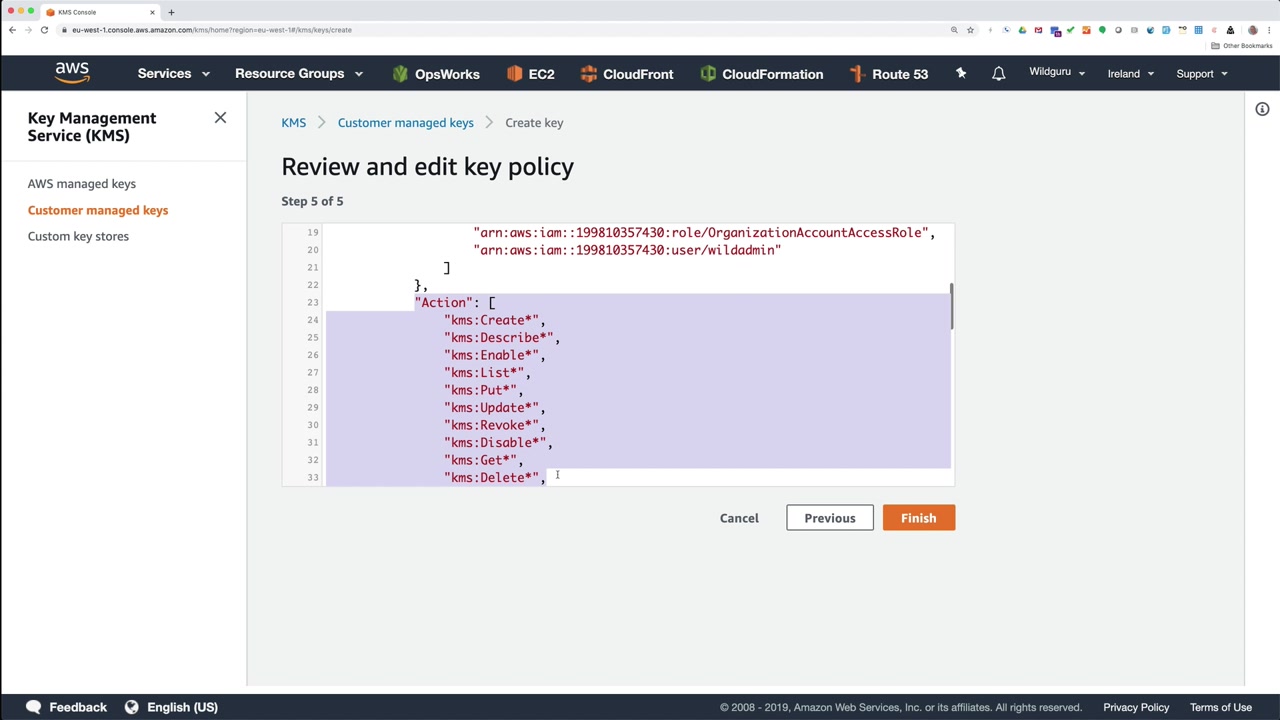The width and height of the screenshot is (1280, 720).
Task: Click the policy editor vertical scrollbar
Action: [x=952, y=306]
